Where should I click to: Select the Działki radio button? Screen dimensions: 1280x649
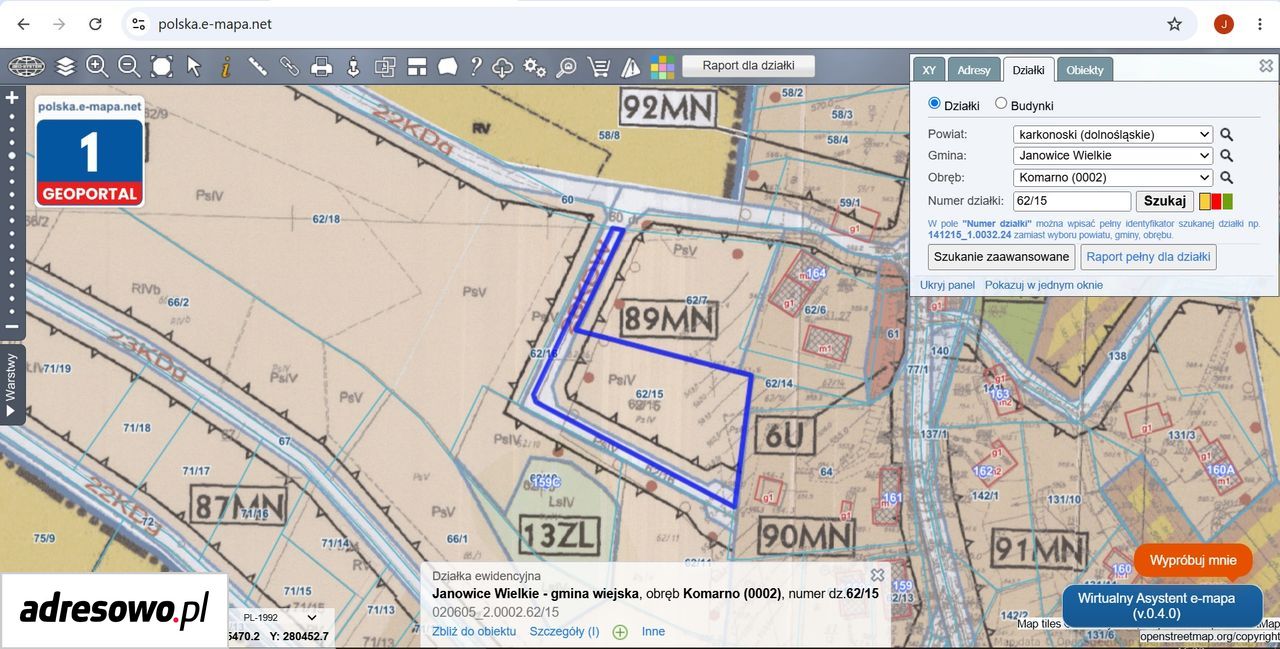point(935,104)
